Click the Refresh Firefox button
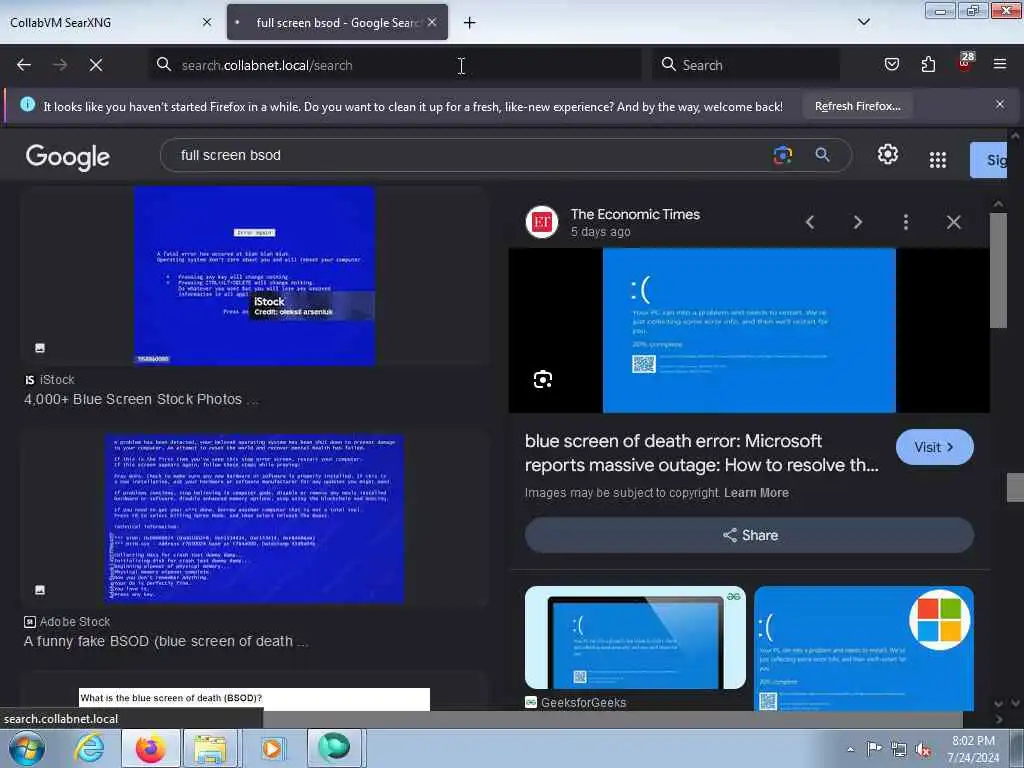 [857, 106]
